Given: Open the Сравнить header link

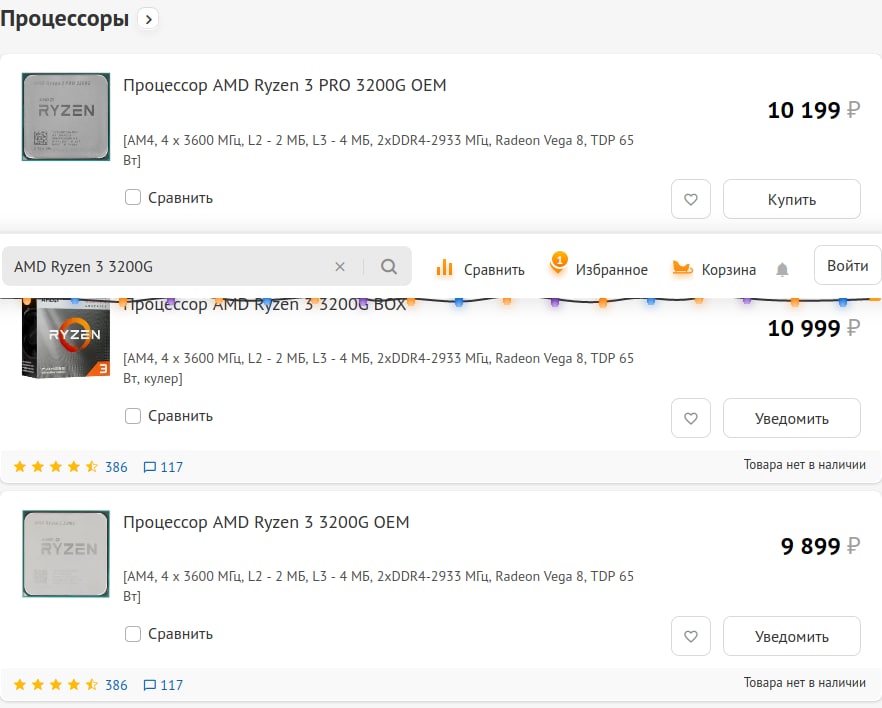Looking at the screenshot, I should pos(494,270).
